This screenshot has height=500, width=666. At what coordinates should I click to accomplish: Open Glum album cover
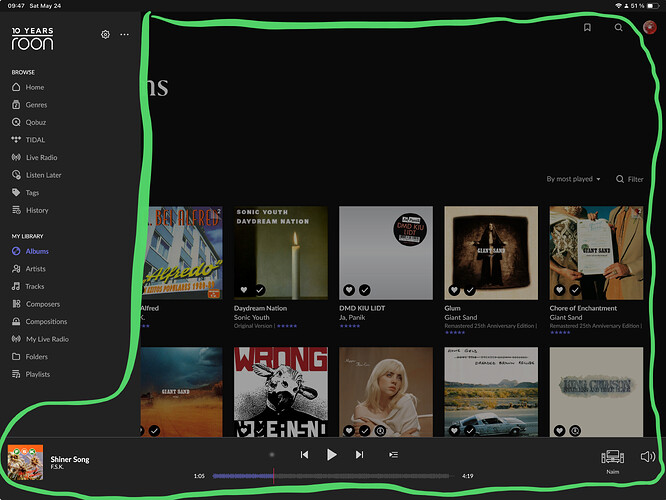click(x=491, y=253)
